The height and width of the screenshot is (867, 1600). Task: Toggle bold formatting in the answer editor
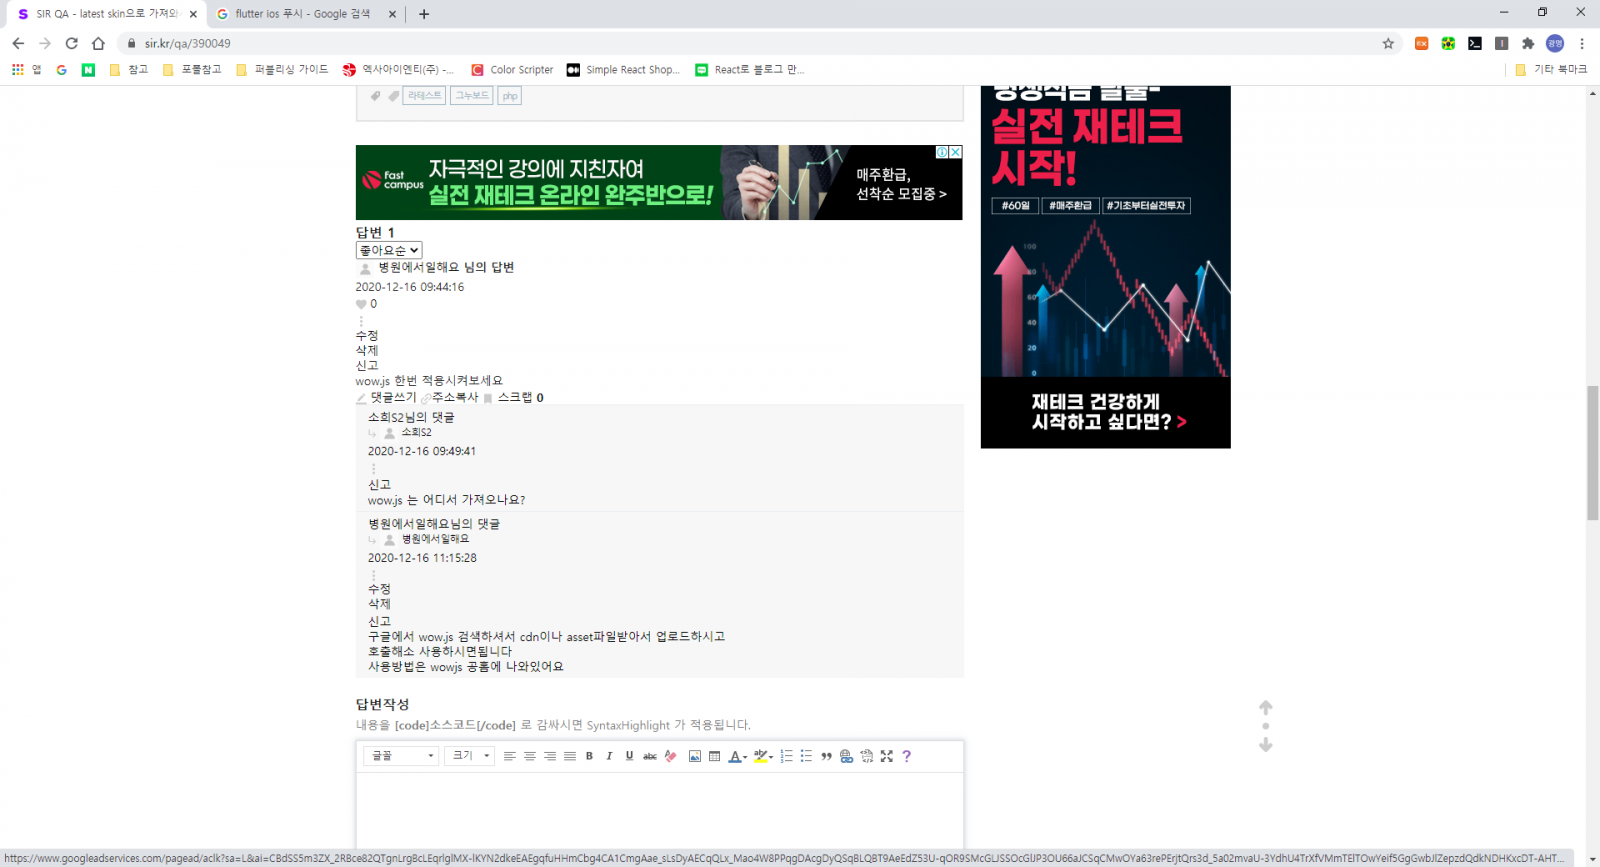[x=589, y=756]
